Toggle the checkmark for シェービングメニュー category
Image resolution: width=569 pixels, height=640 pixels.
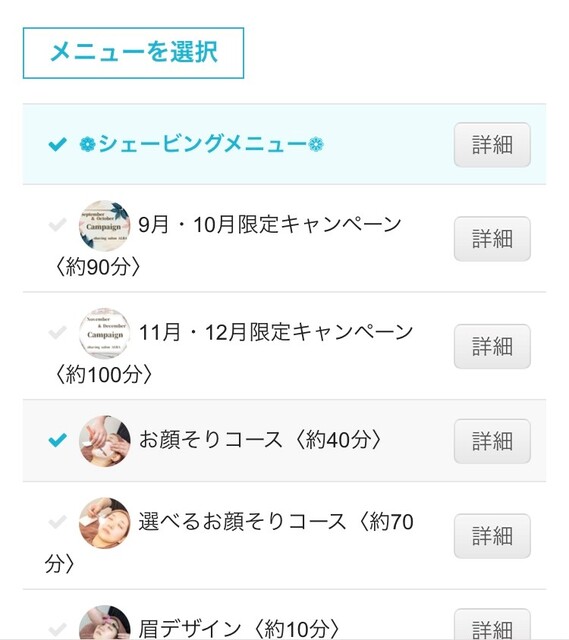[x=57, y=144]
